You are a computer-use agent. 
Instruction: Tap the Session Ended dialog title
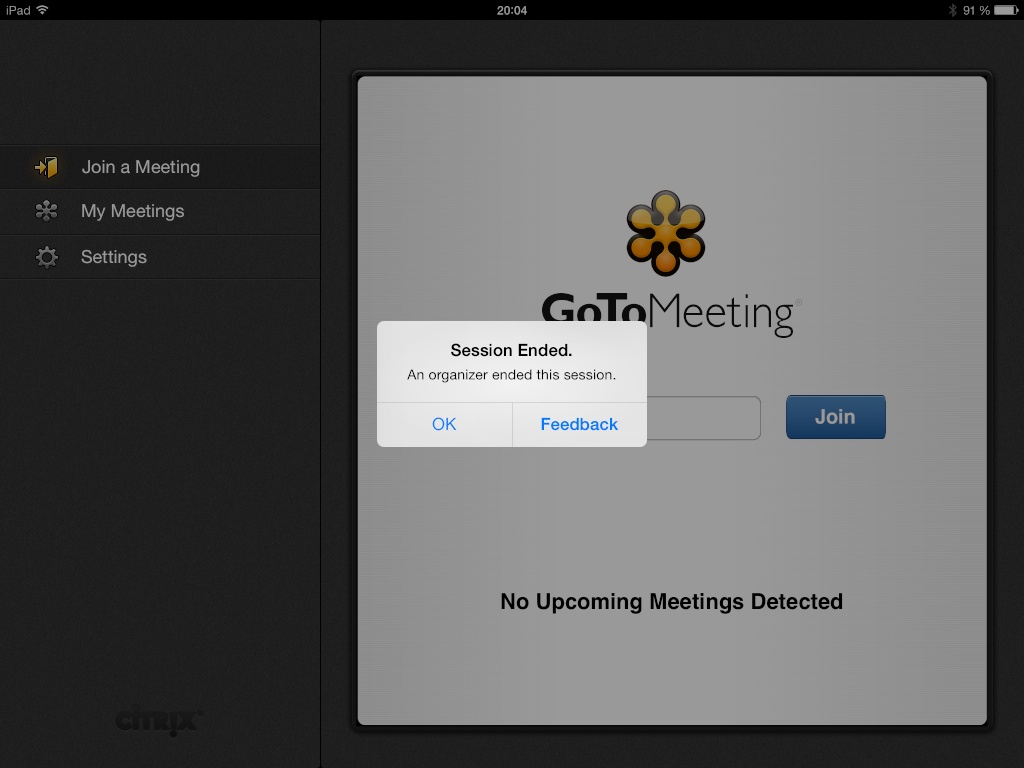pyautogui.click(x=511, y=350)
